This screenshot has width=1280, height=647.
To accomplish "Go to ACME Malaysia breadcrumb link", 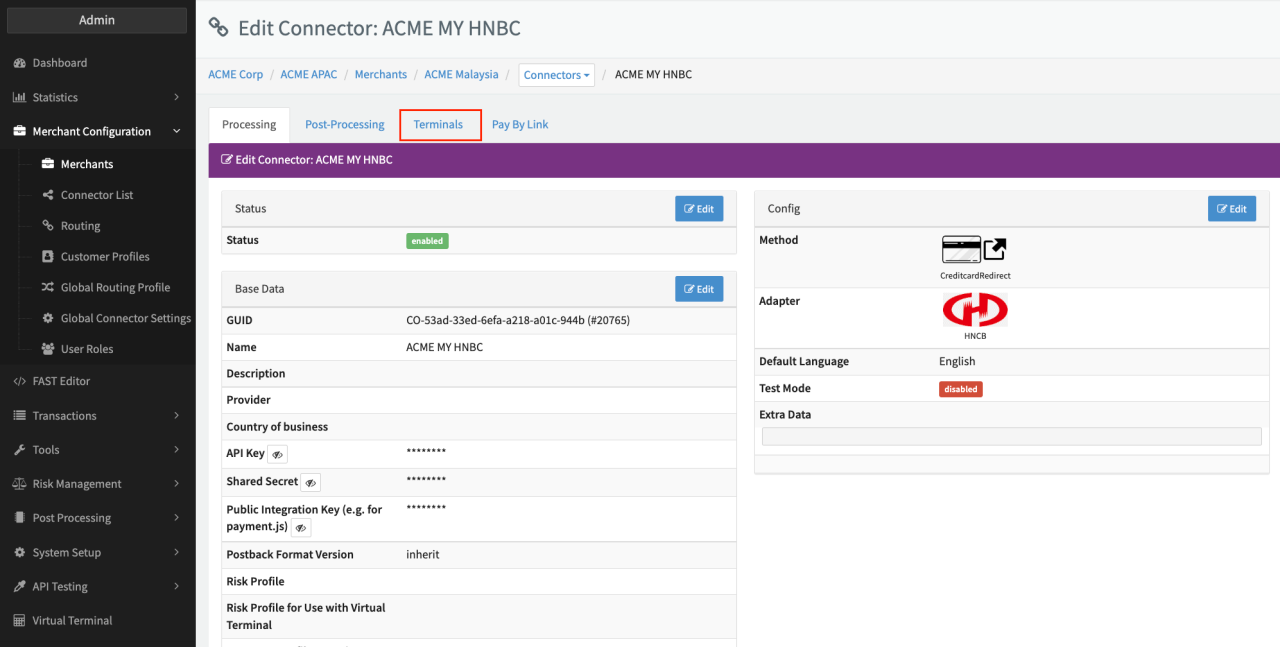I will (464, 75).
